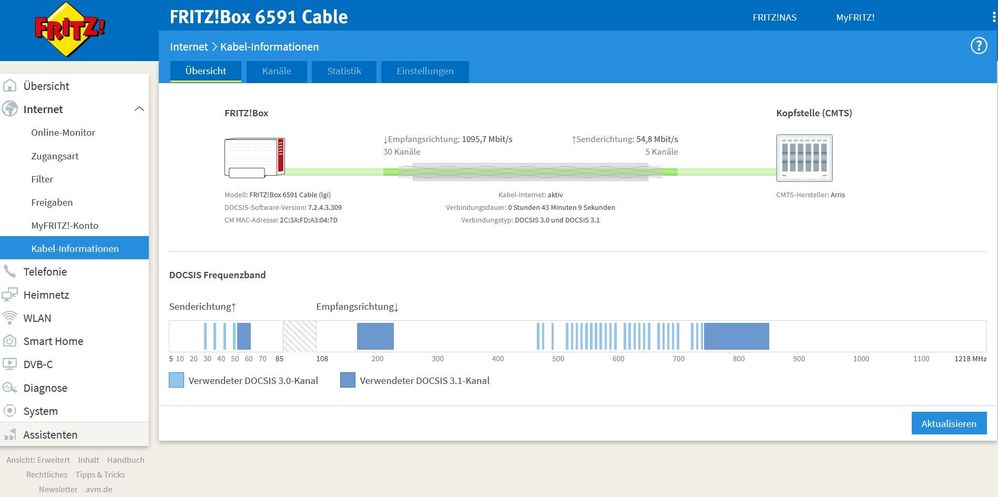Open the avm.de footer link
This screenshot has width=998, height=497.
99,489
